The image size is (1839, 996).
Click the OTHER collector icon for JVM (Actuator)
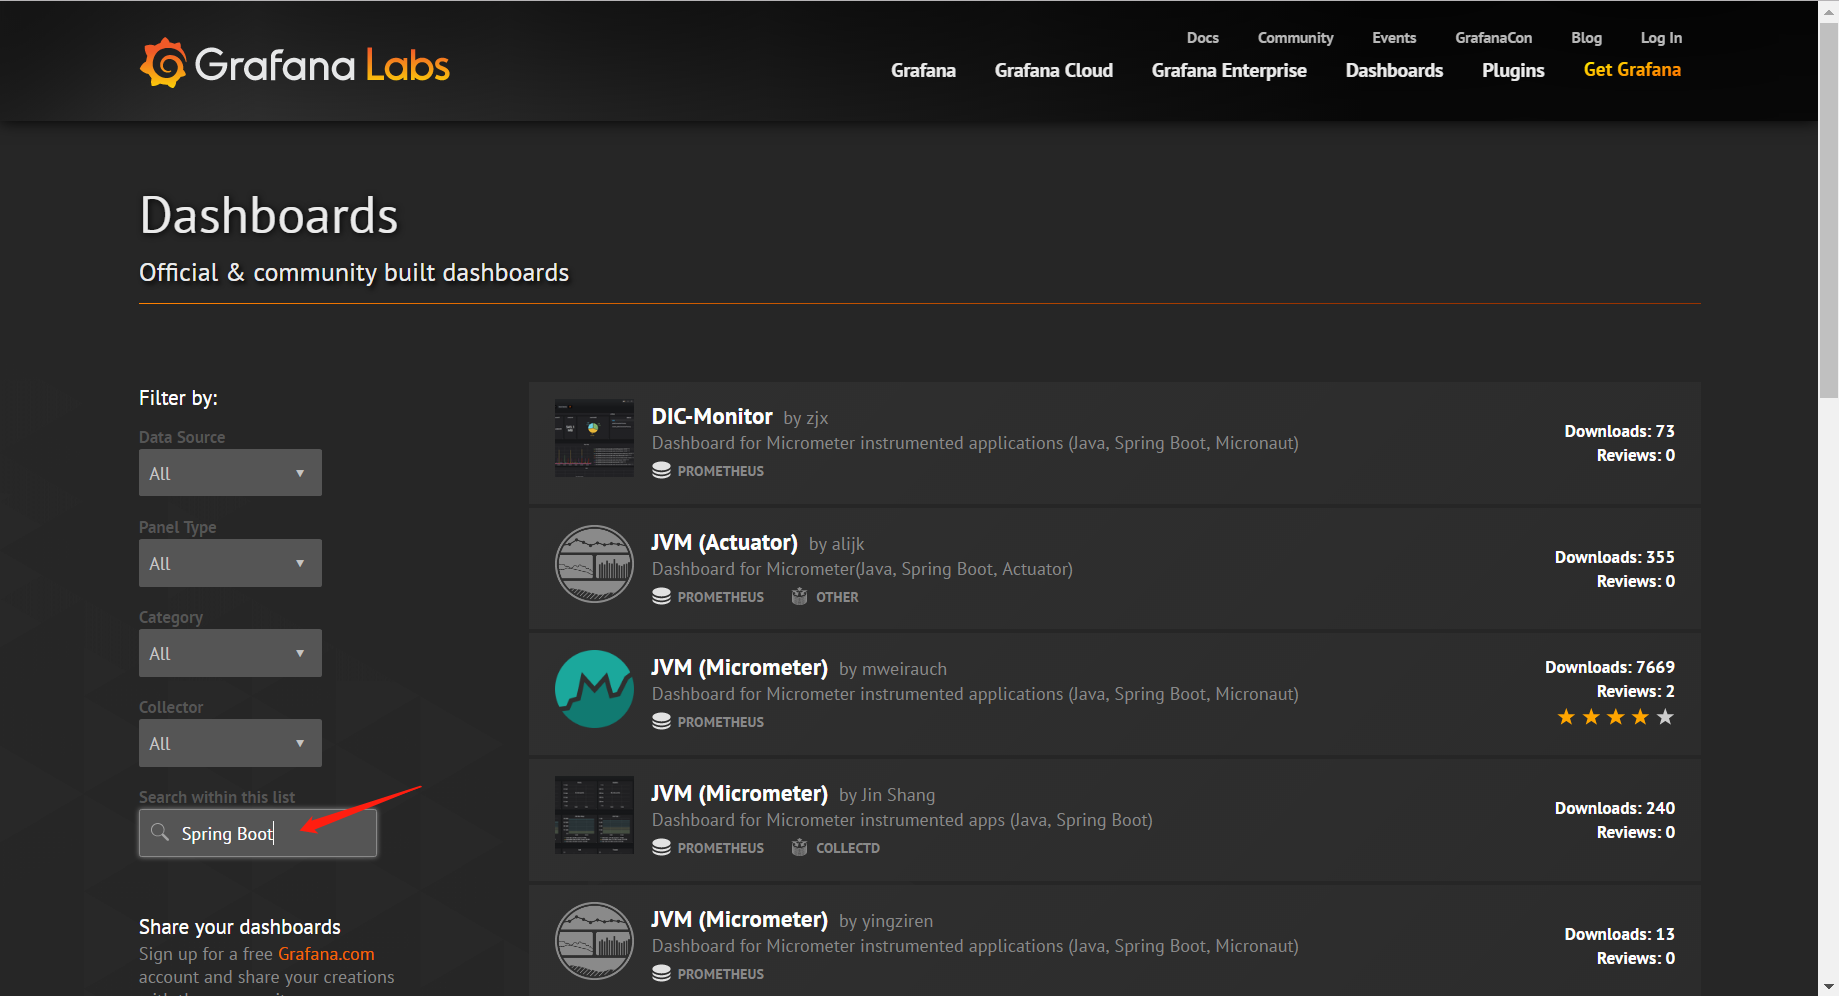coord(799,597)
